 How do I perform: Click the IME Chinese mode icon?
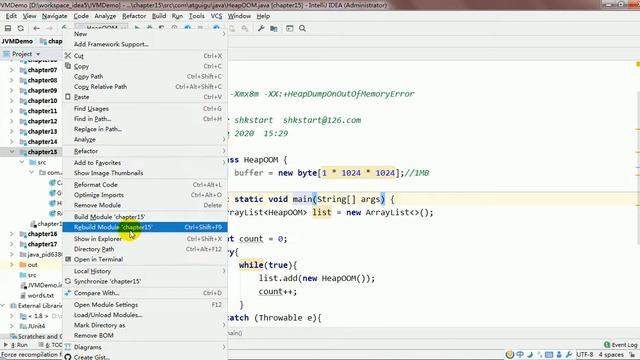[x=520, y=355]
